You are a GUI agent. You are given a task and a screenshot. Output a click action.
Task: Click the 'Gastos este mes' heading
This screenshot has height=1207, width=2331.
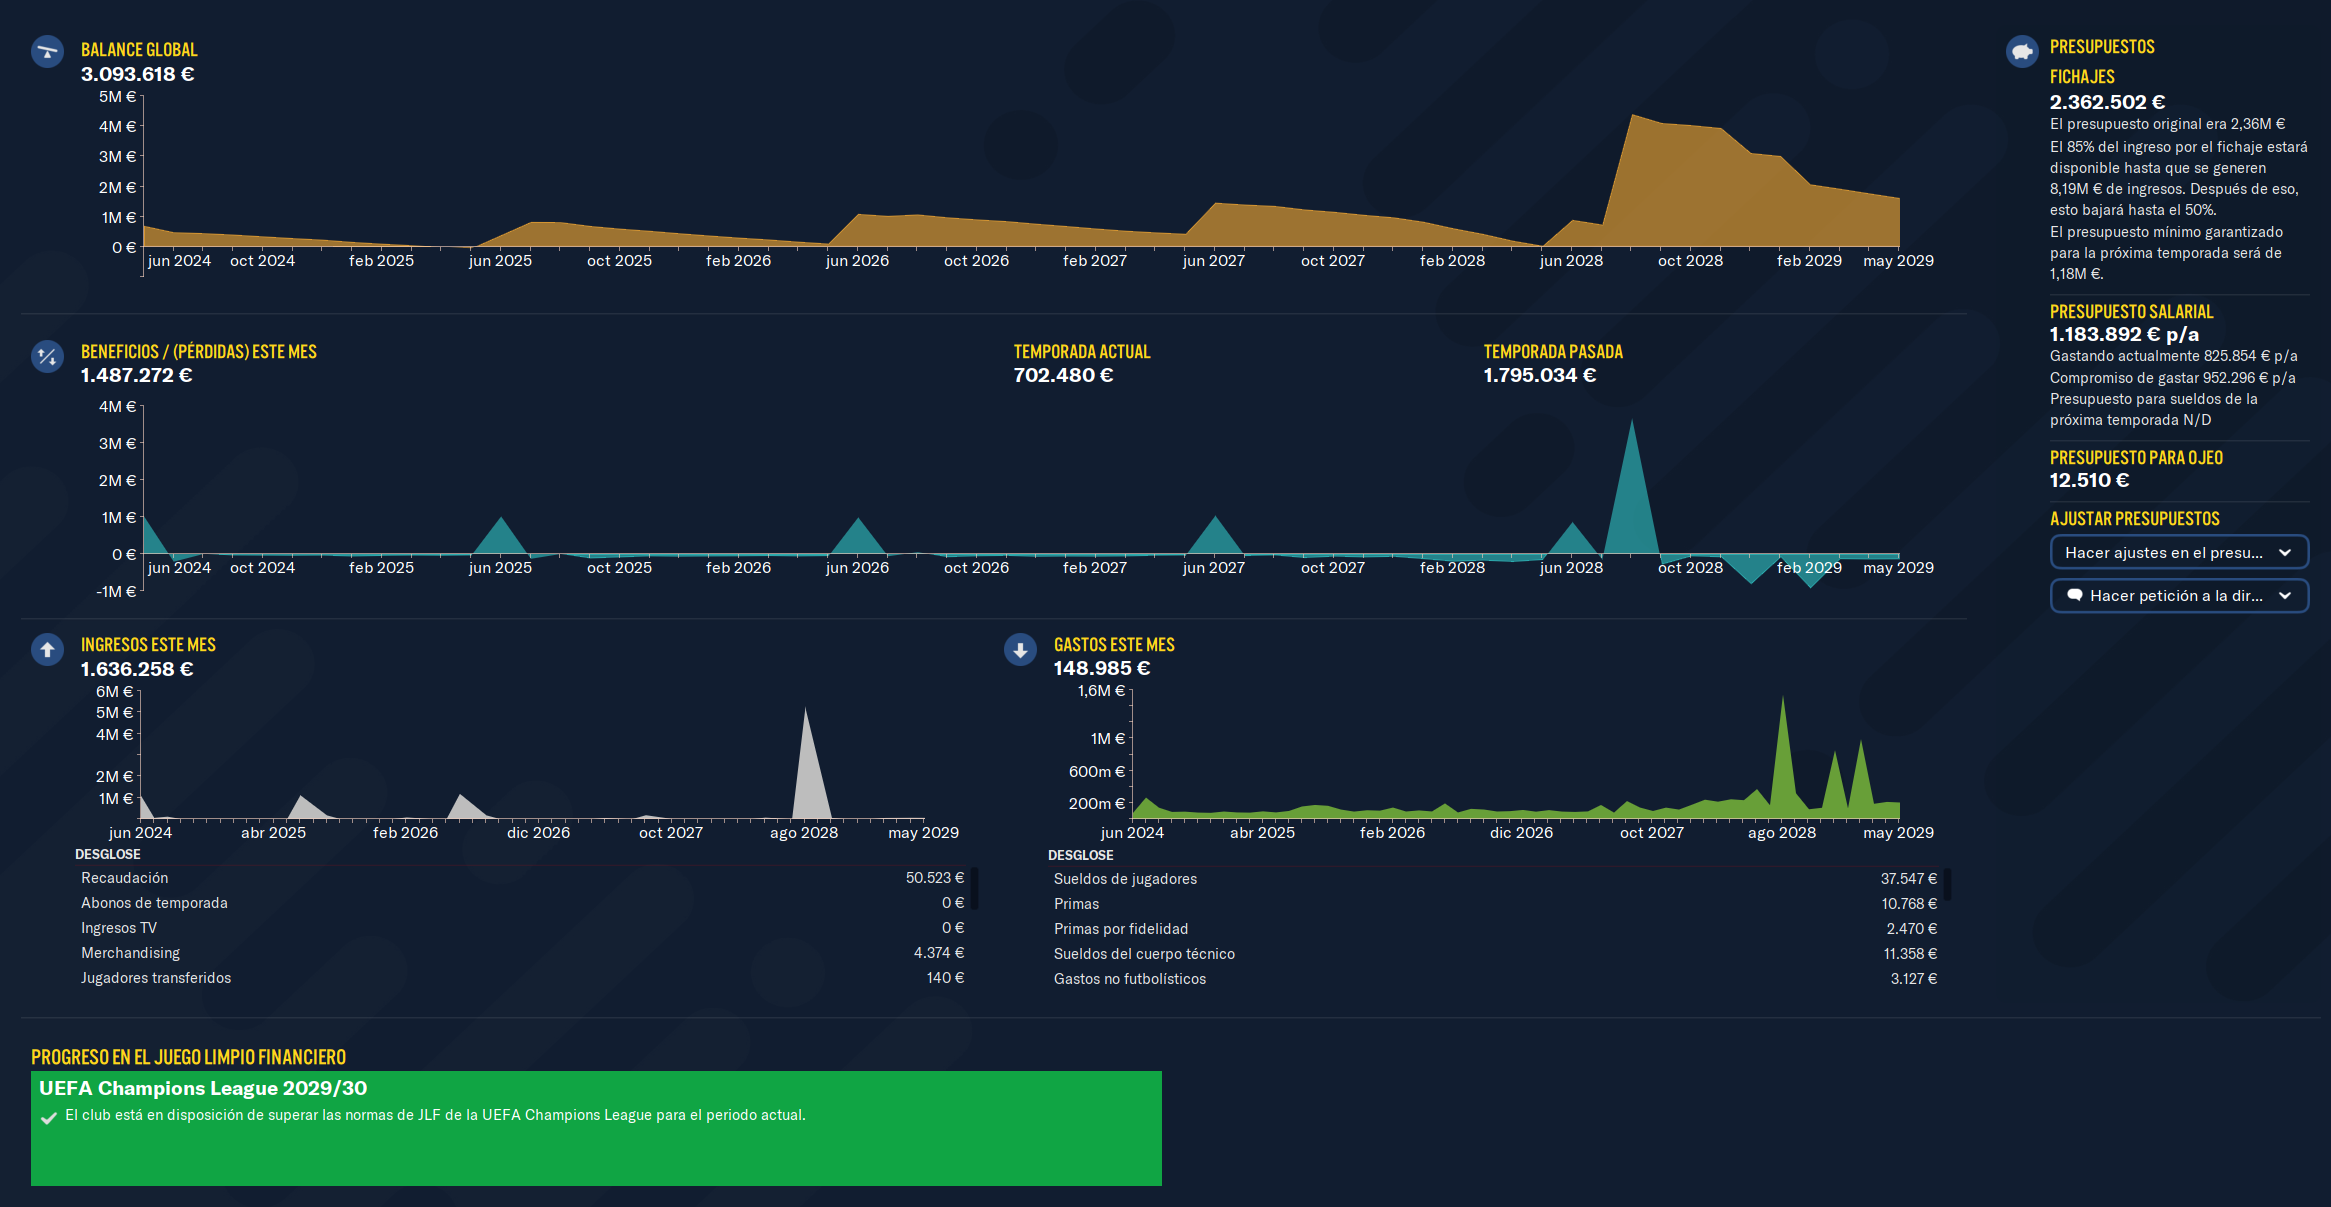click(x=1114, y=645)
